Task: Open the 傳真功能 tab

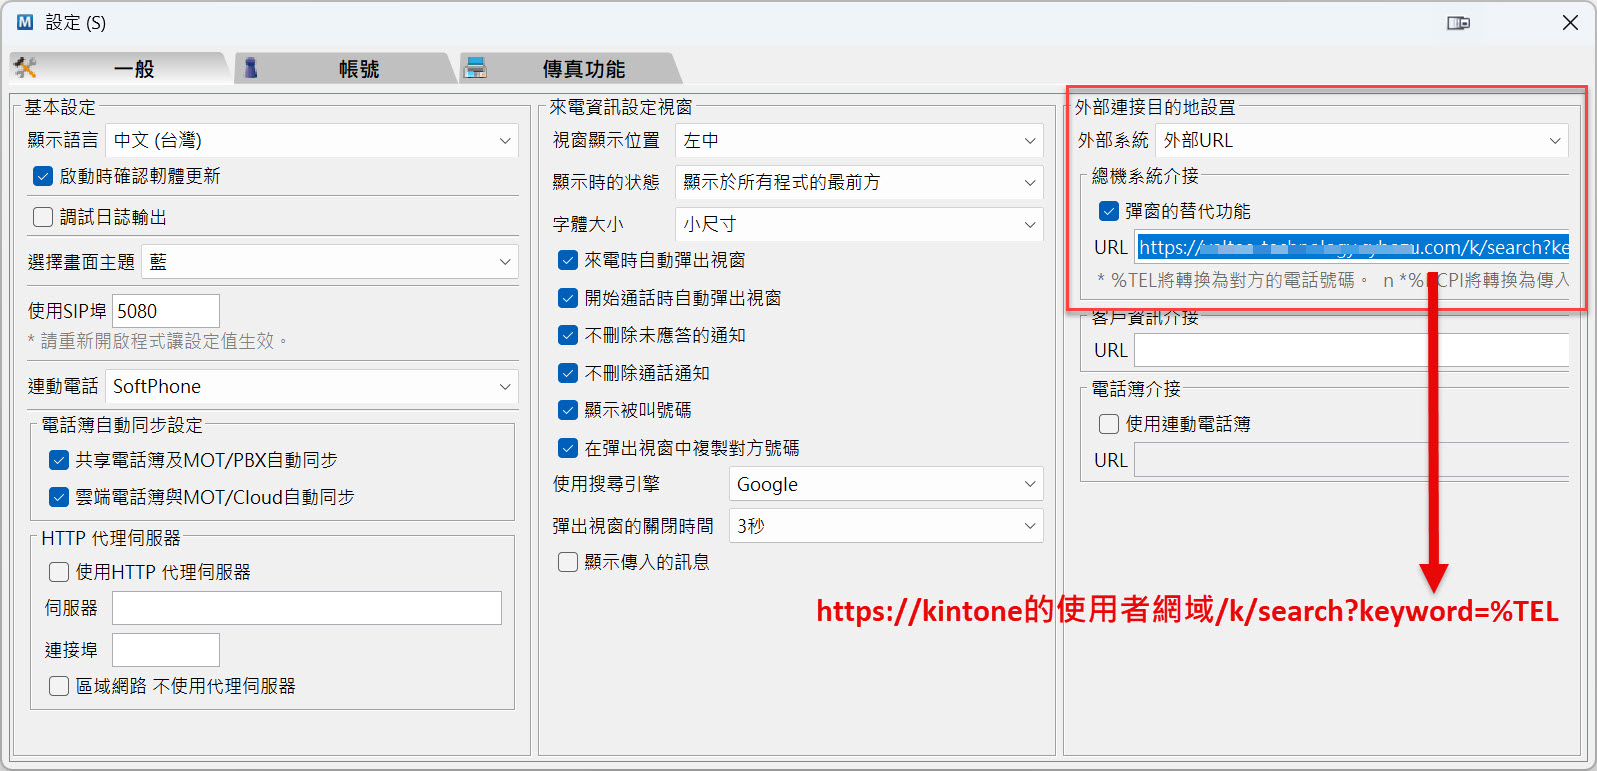Action: click(x=583, y=69)
